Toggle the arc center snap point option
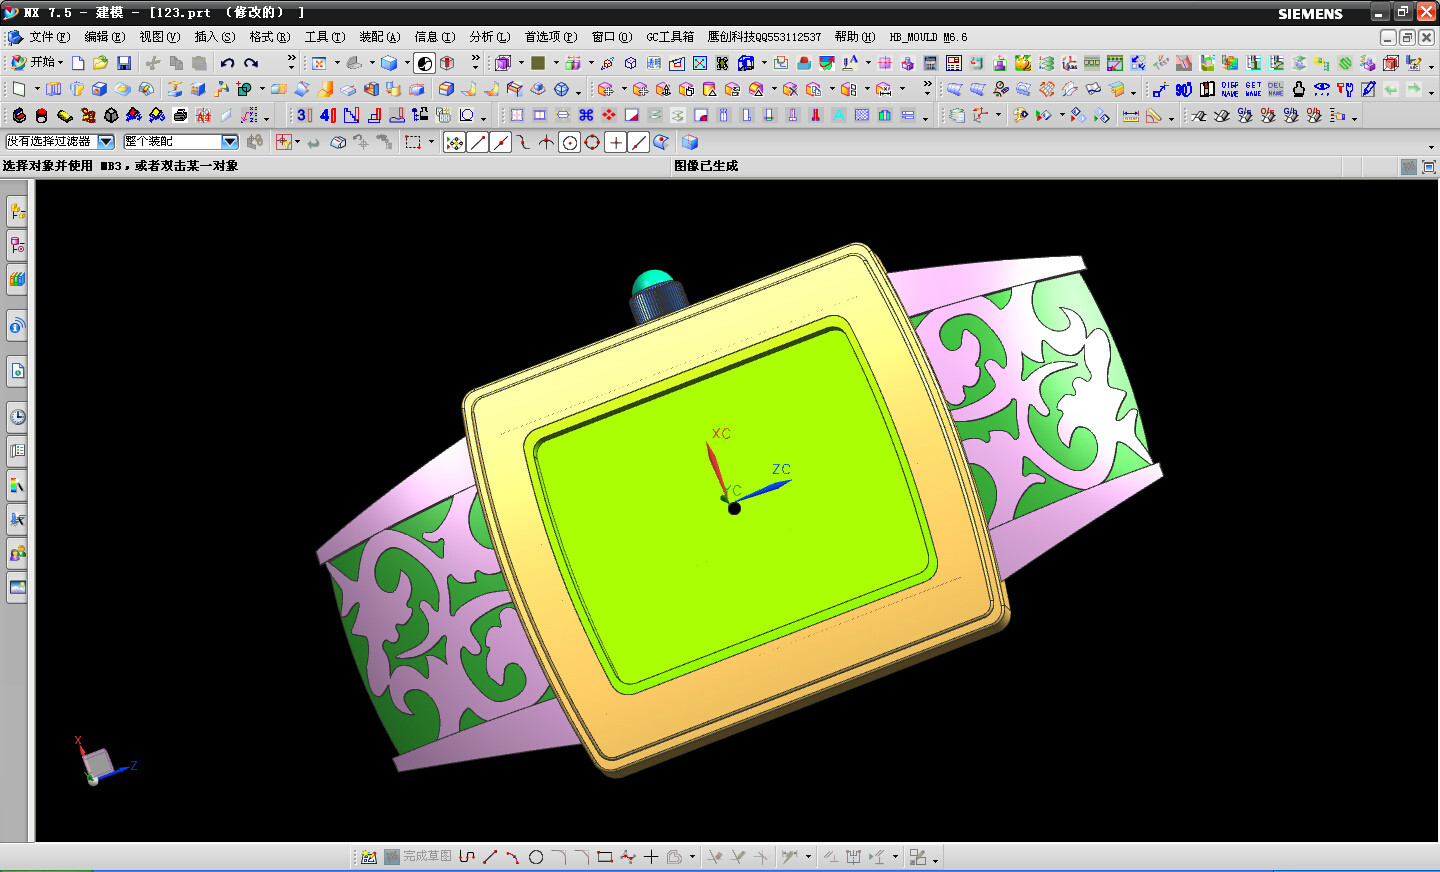This screenshot has width=1440, height=872. pyautogui.click(x=569, y=143)
